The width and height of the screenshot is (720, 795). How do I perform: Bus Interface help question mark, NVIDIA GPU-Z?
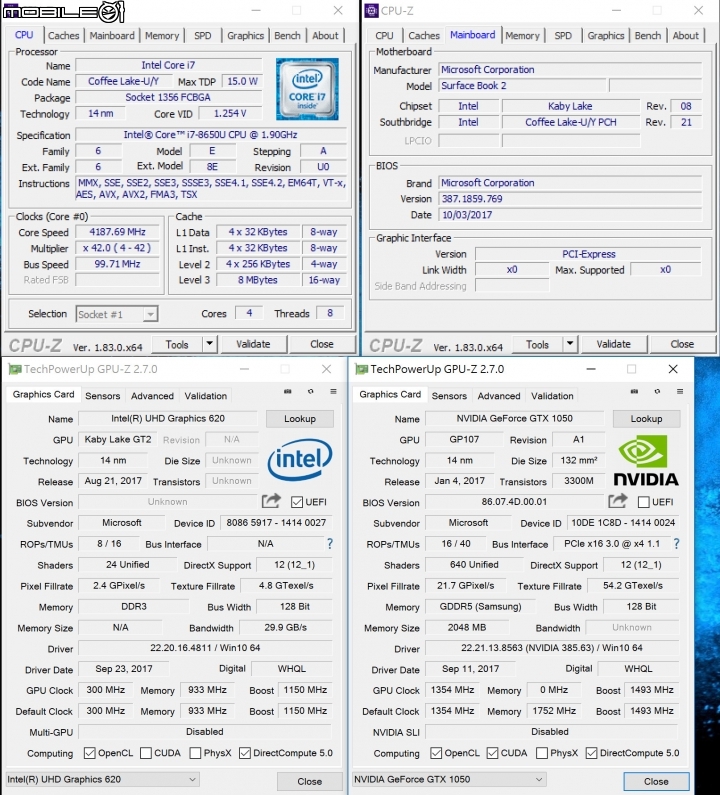[676, 544]
